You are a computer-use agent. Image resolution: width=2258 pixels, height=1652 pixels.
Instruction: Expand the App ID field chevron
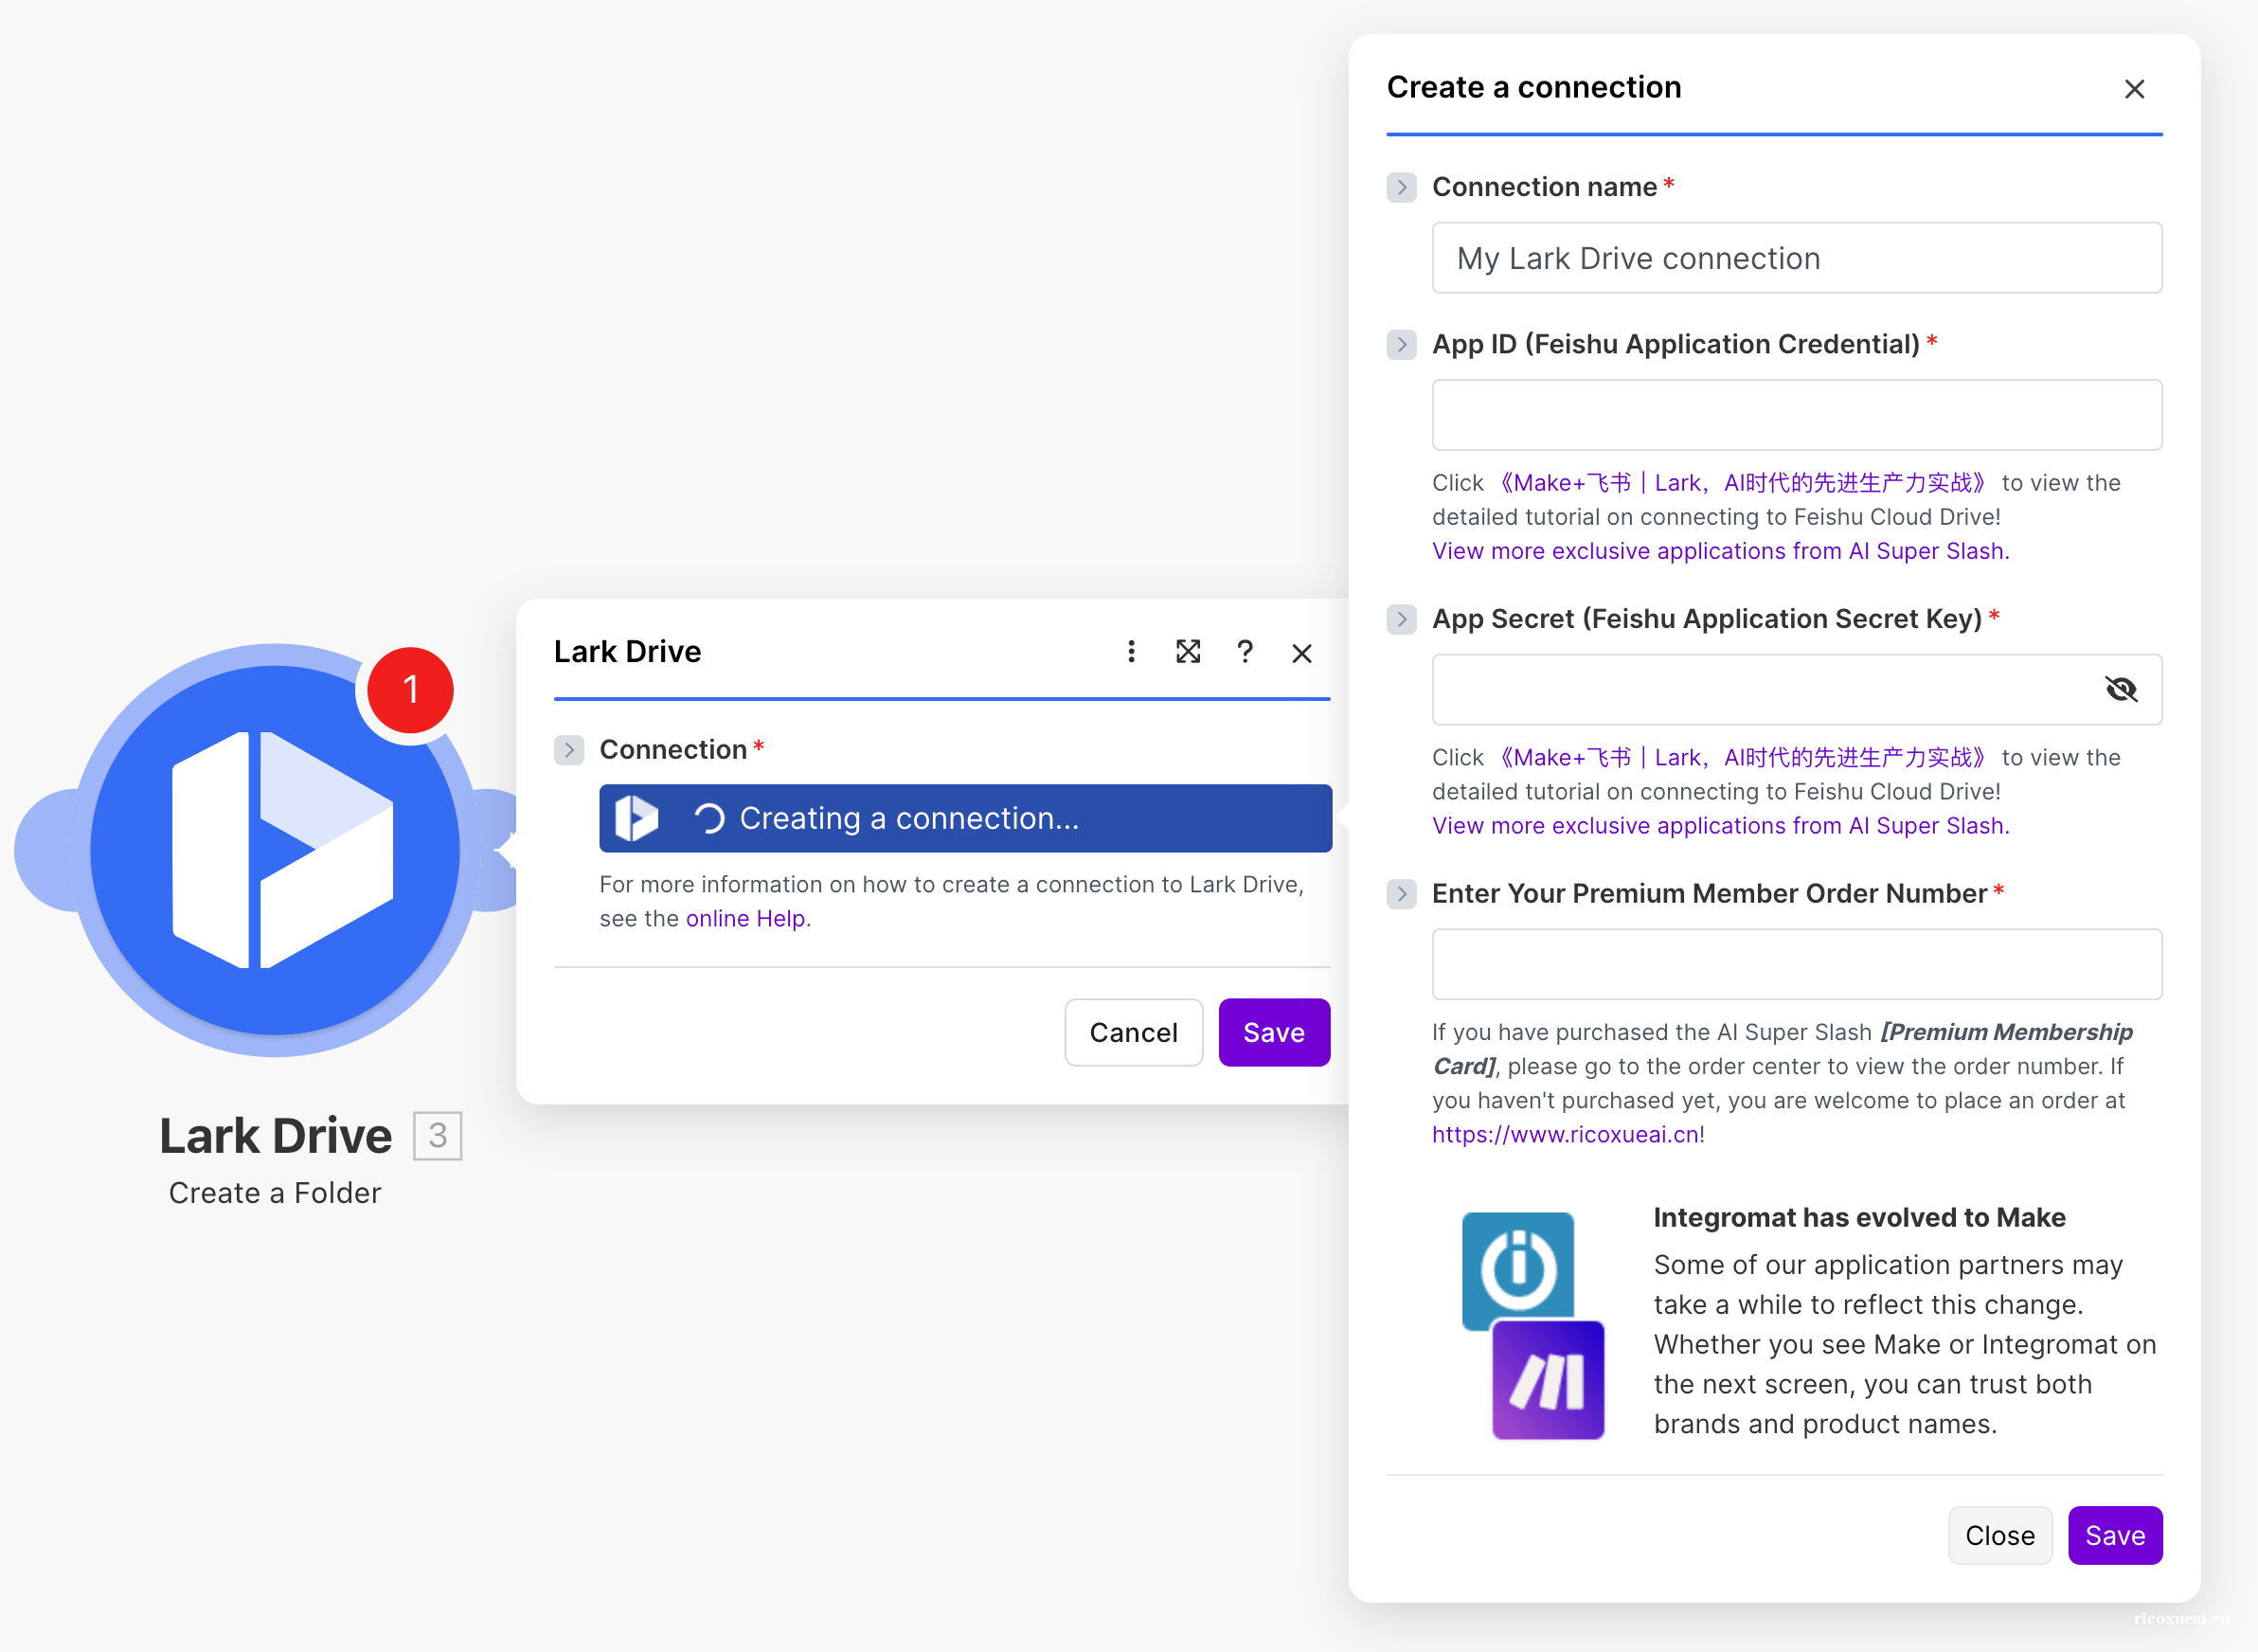pos(1401,345)
